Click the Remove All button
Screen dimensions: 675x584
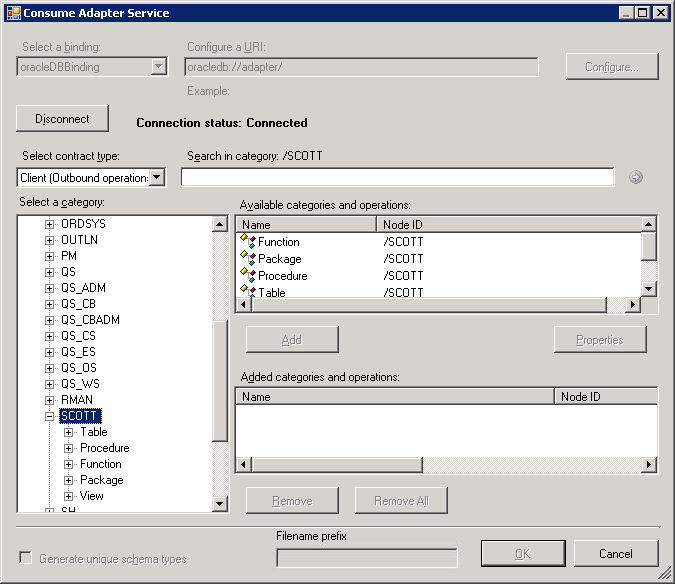point(401,501)
